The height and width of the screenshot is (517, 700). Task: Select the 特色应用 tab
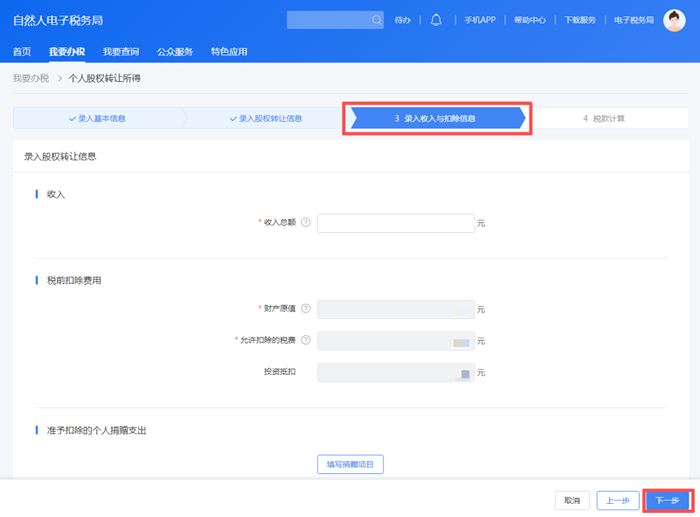click(x=229, y=51)
